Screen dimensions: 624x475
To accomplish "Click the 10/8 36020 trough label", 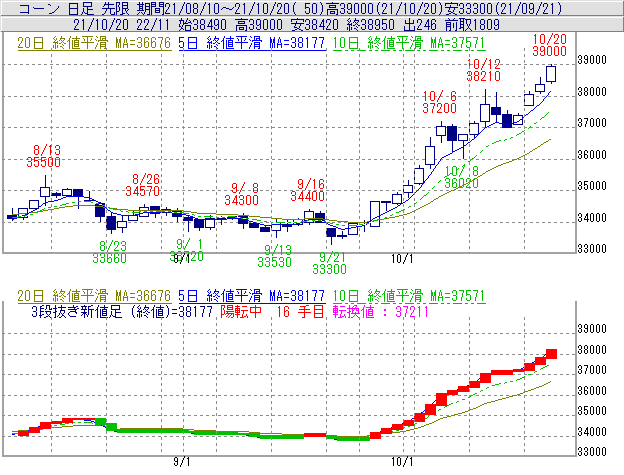I will (461, 177).
